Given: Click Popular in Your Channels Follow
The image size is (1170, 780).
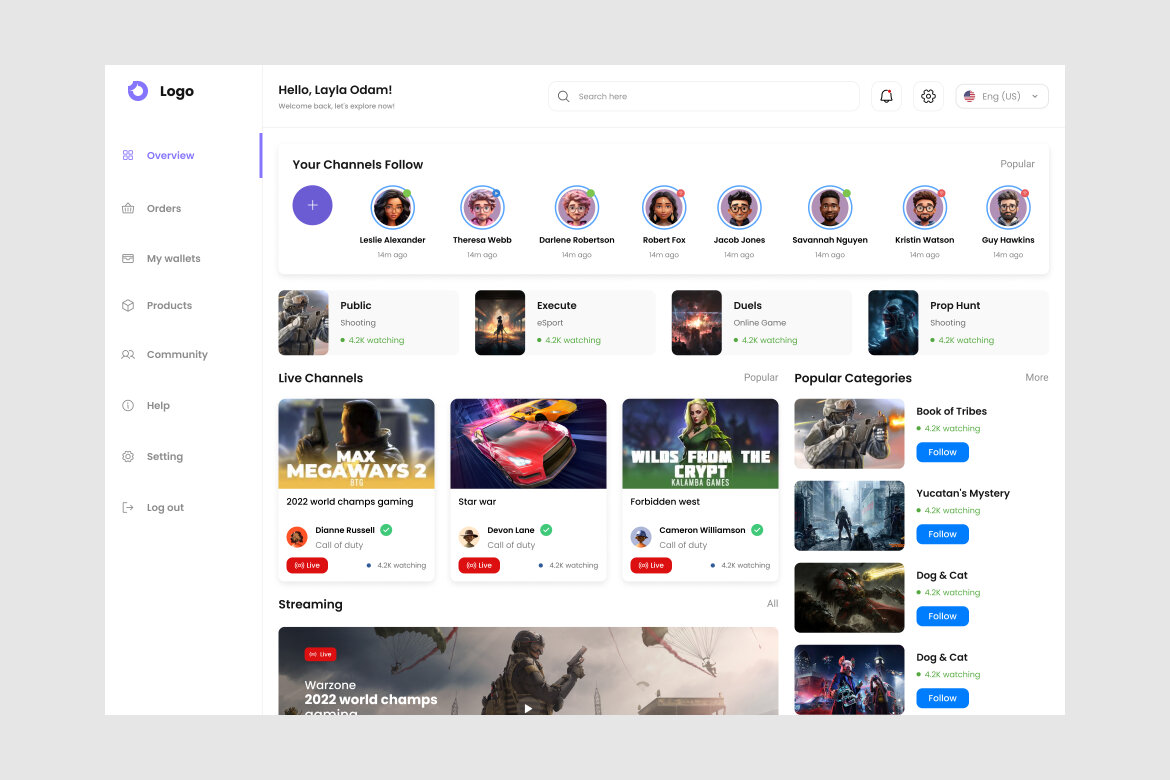Looking at the screenshot, I should pyautogui.click(x=1017, y=164).
